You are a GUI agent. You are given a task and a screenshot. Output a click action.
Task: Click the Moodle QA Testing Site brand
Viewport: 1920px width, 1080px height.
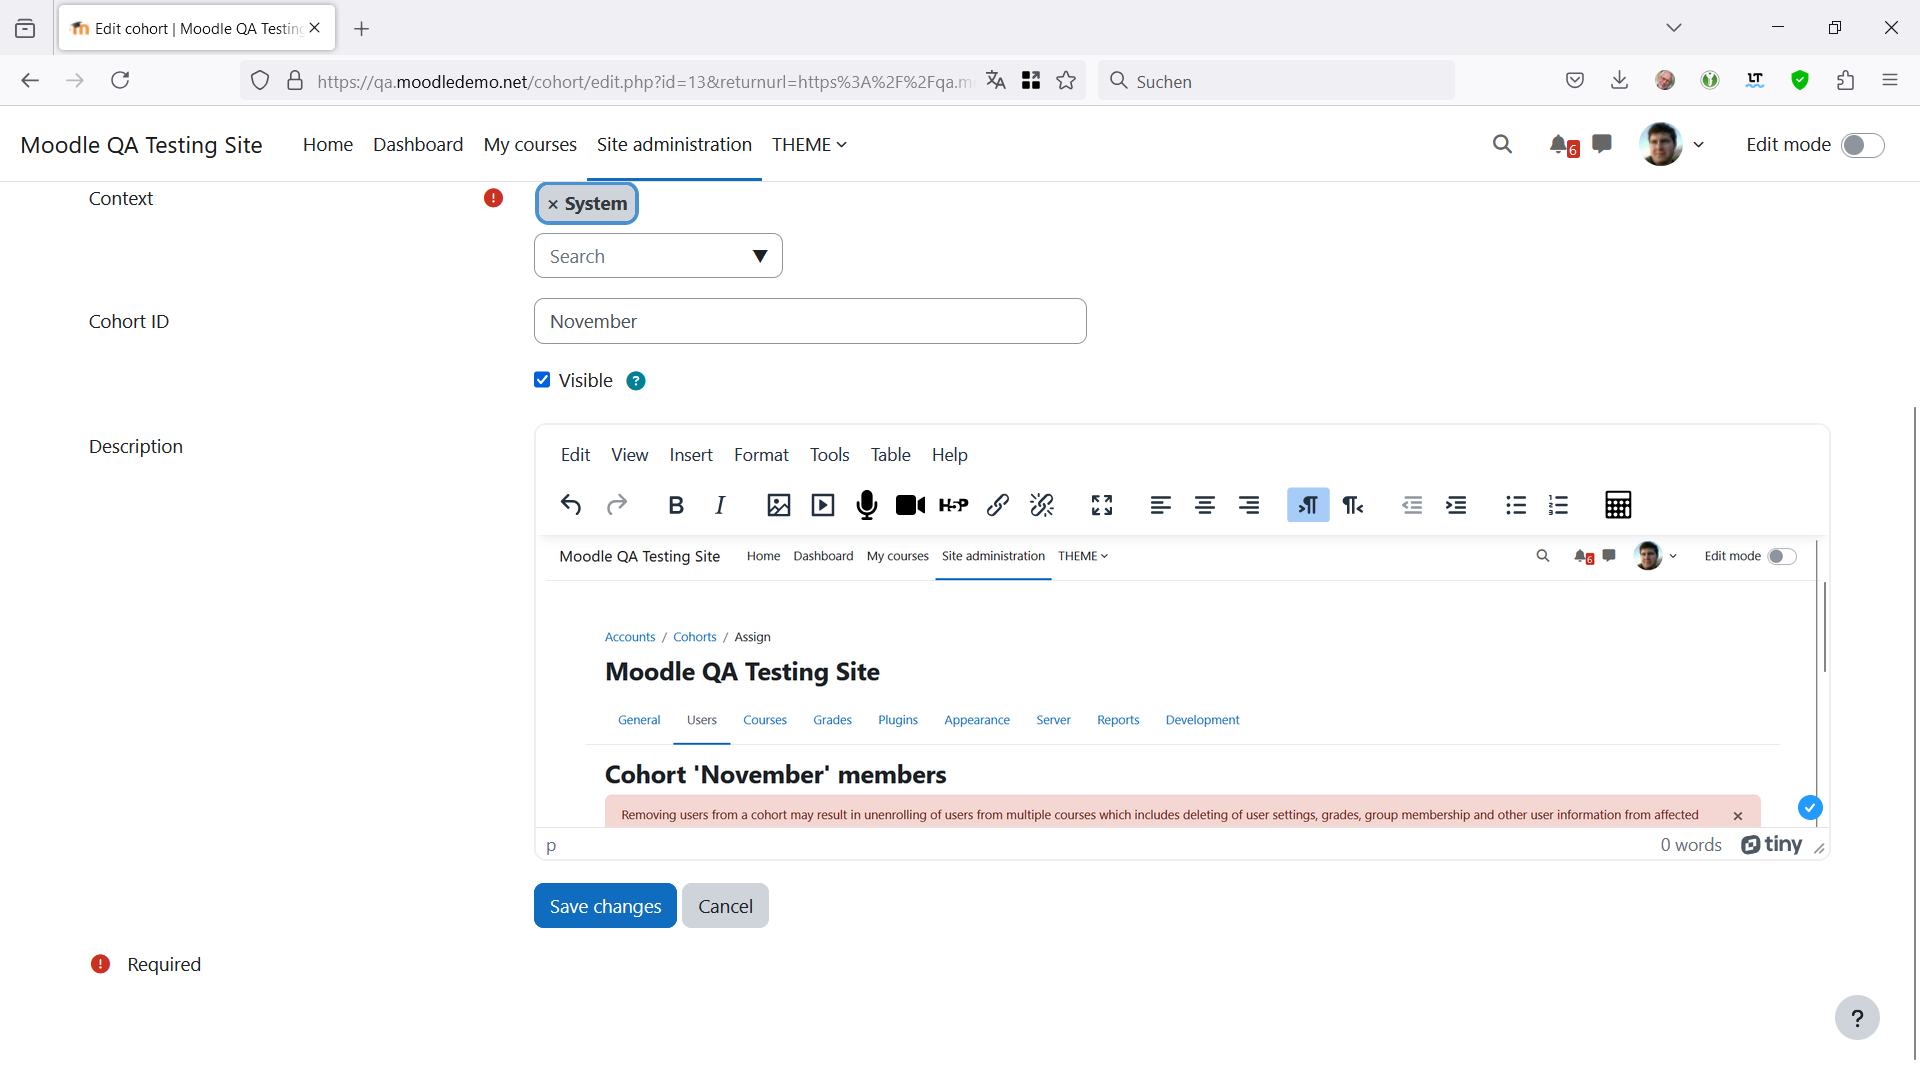(x=141, y=145)
